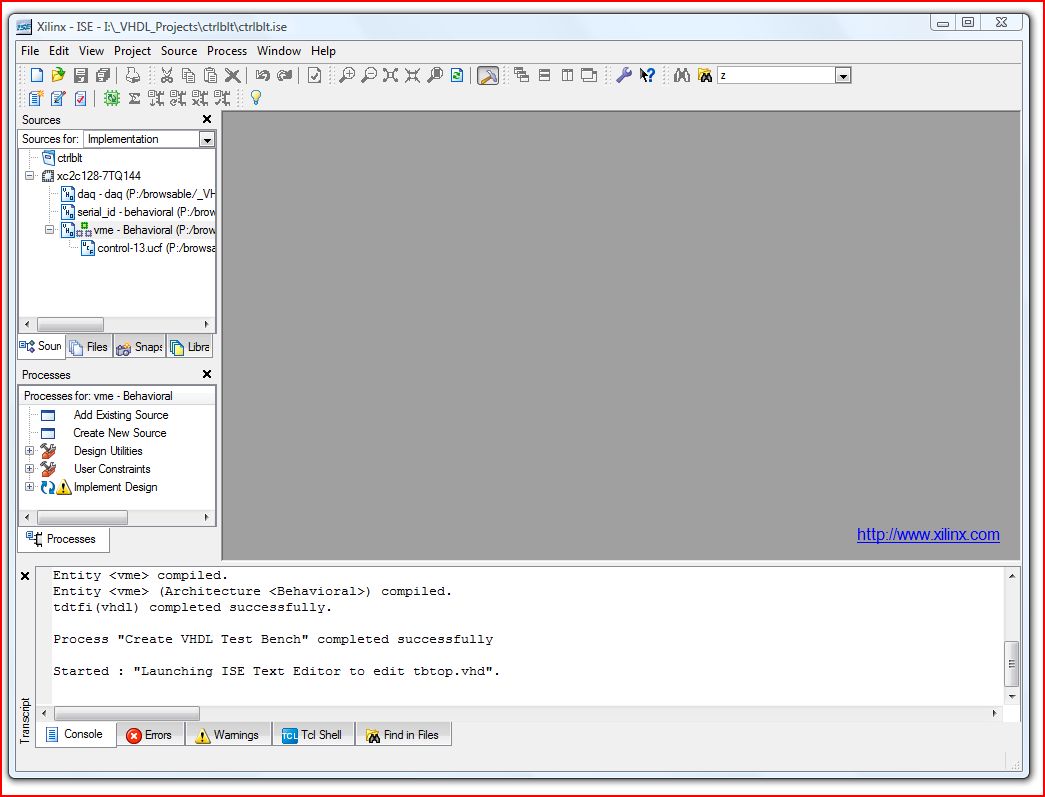Screen dimensions: 1045x797
Task: Click the Cascade windows icon
Action: pos(522,75)
